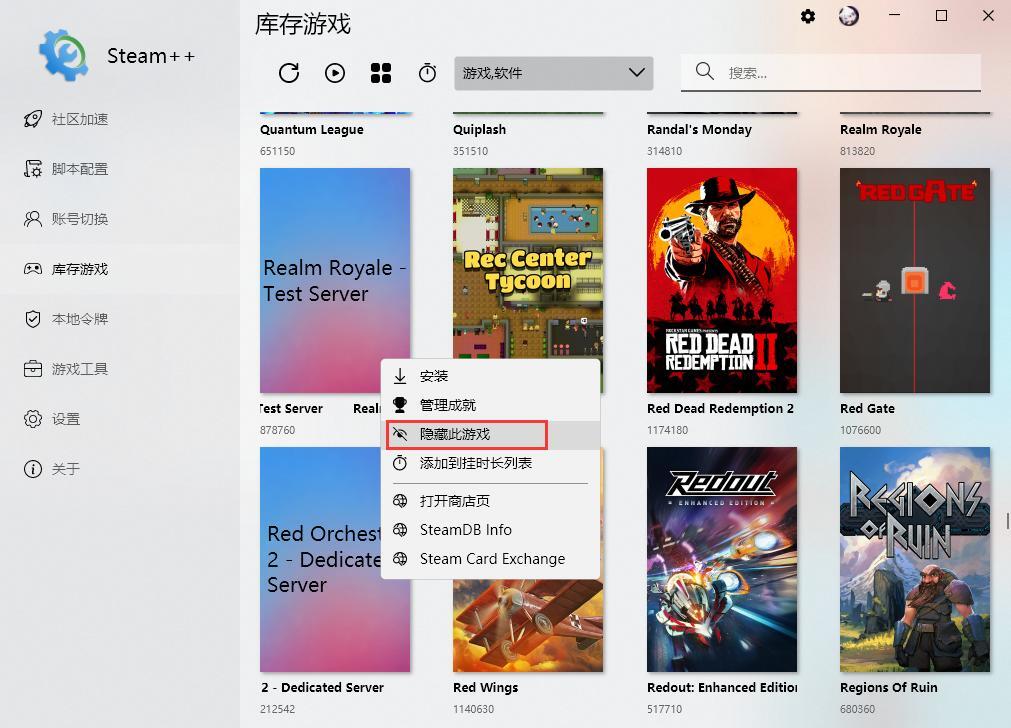
Task: Click app ID 651150
Action: 277,151
